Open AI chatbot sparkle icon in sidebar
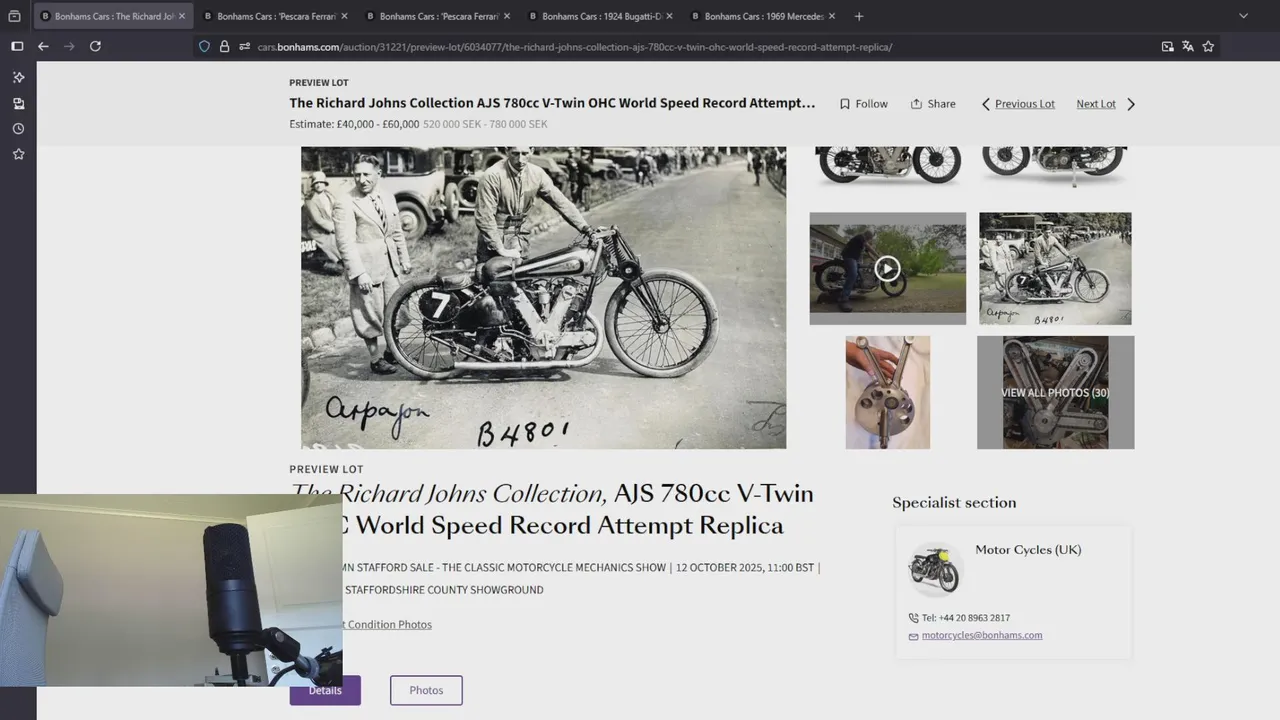1280x720 pixels. (18, 77)
